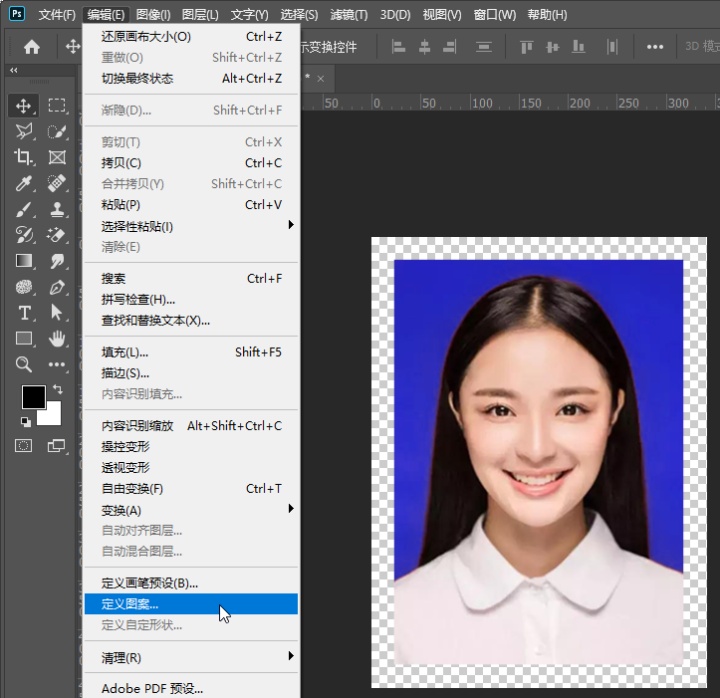
Task: Open the 文件(F) menu
Action: point(57,15)
